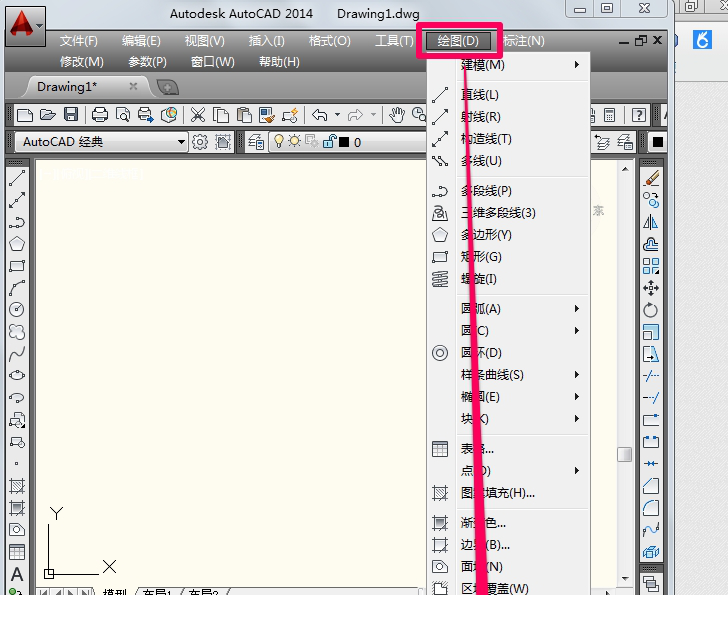
Task: Select the Revision Cloud tool in left toolbar
Action: [17, 332]
